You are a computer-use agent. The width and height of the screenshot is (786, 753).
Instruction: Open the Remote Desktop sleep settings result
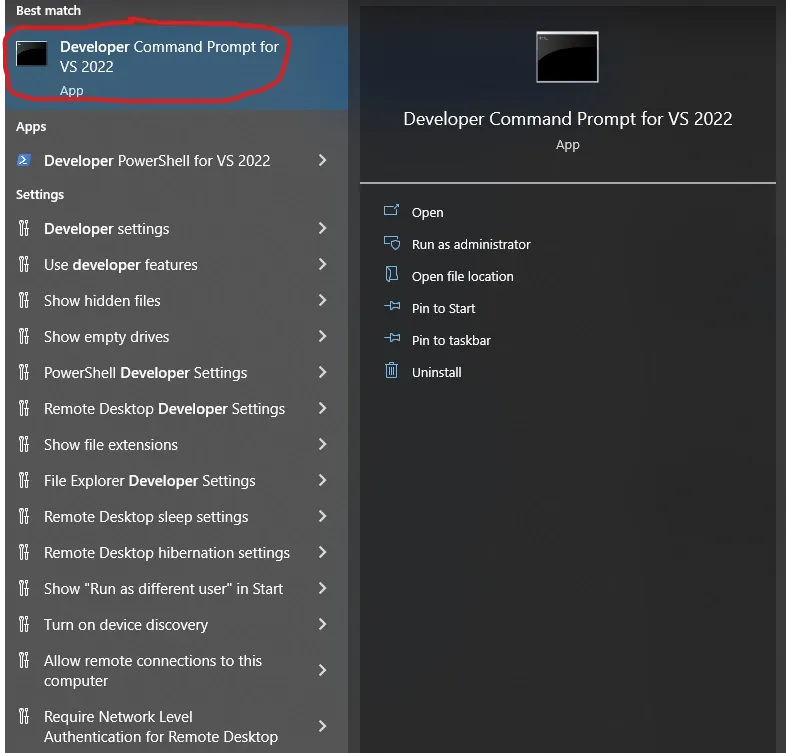[146, 516]
